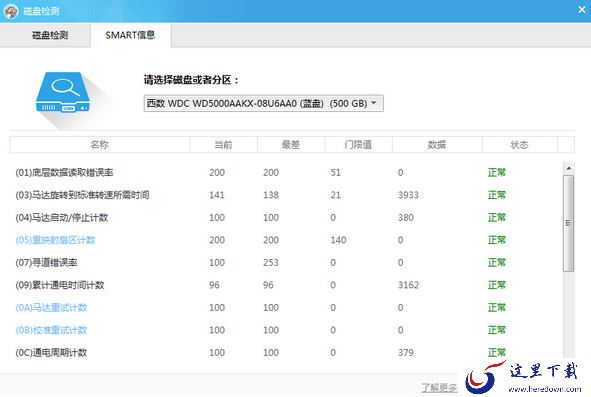
Task: Click worst value 138 in row 03
Action: (x=271, y=195)
